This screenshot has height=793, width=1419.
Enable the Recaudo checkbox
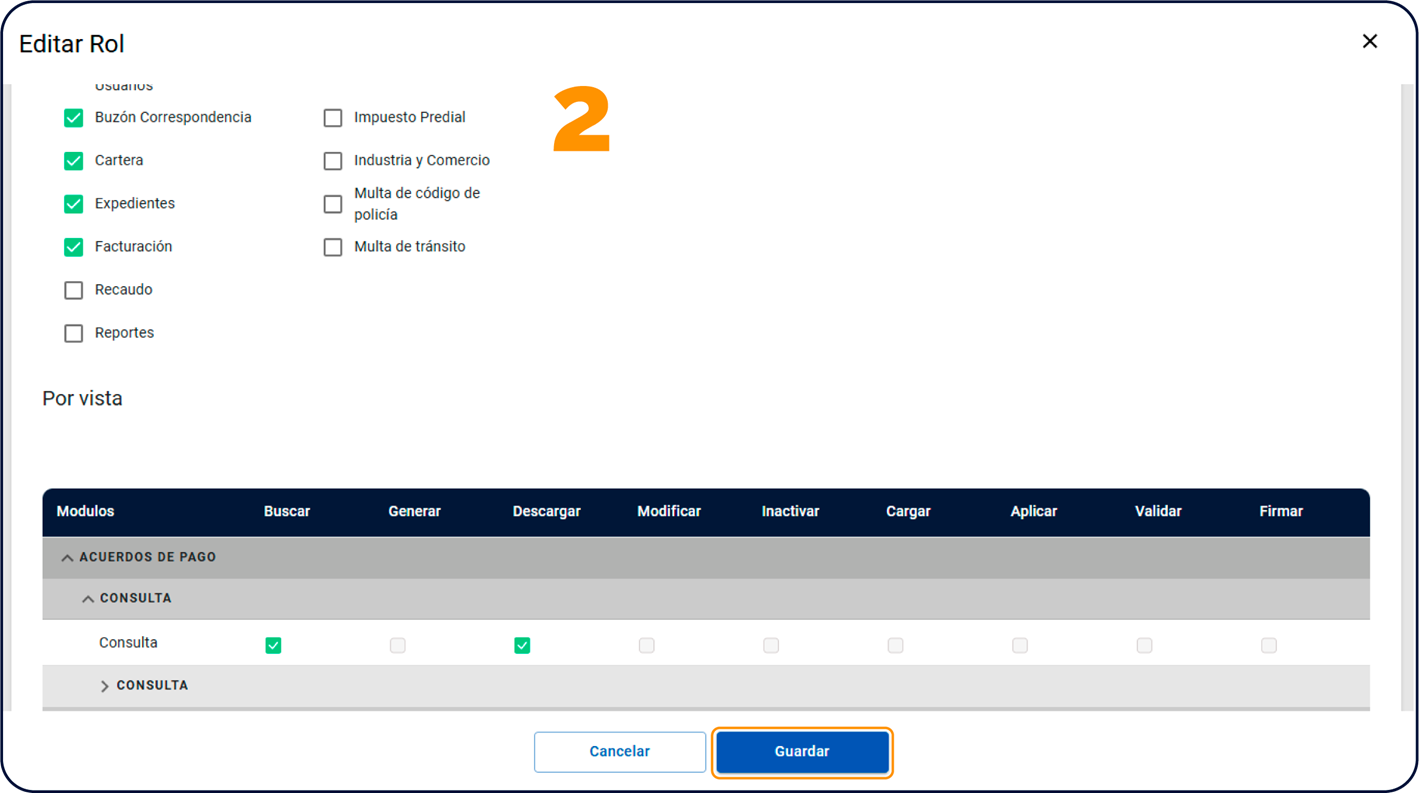pyautogui.click(x=74, y=290)
